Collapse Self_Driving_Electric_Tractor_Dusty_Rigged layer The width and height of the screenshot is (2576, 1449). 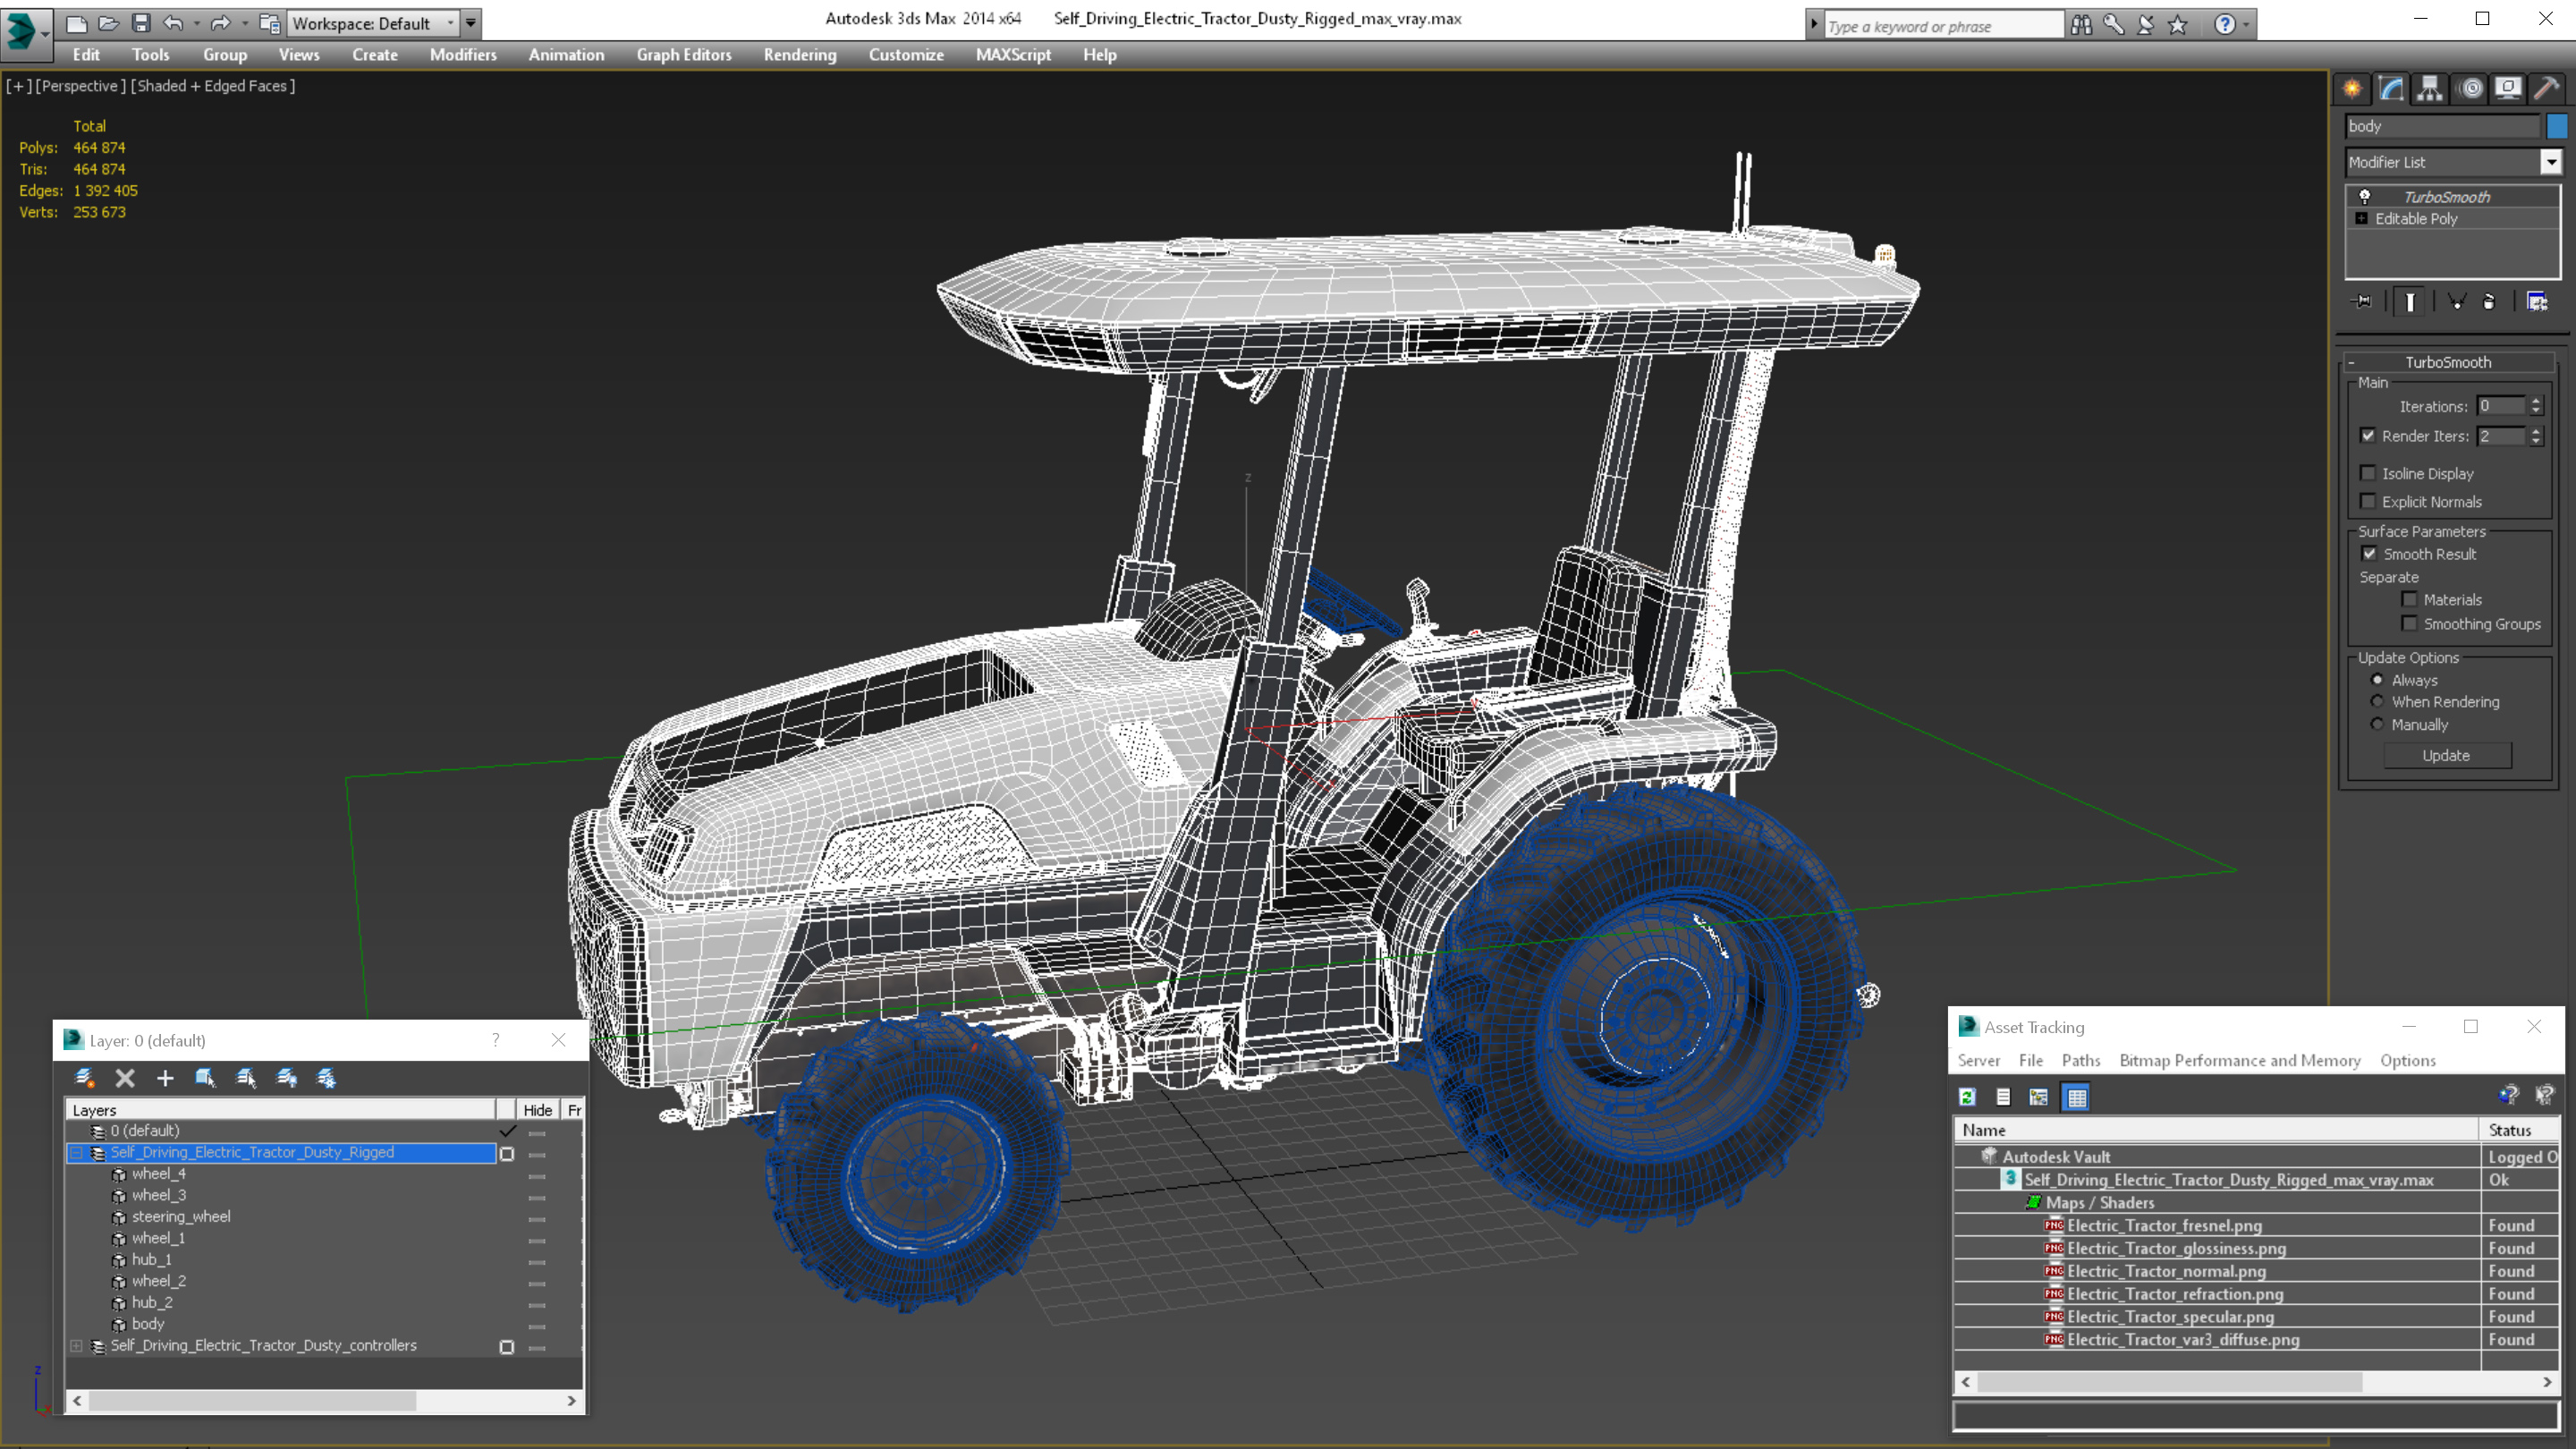point(76,1153)
